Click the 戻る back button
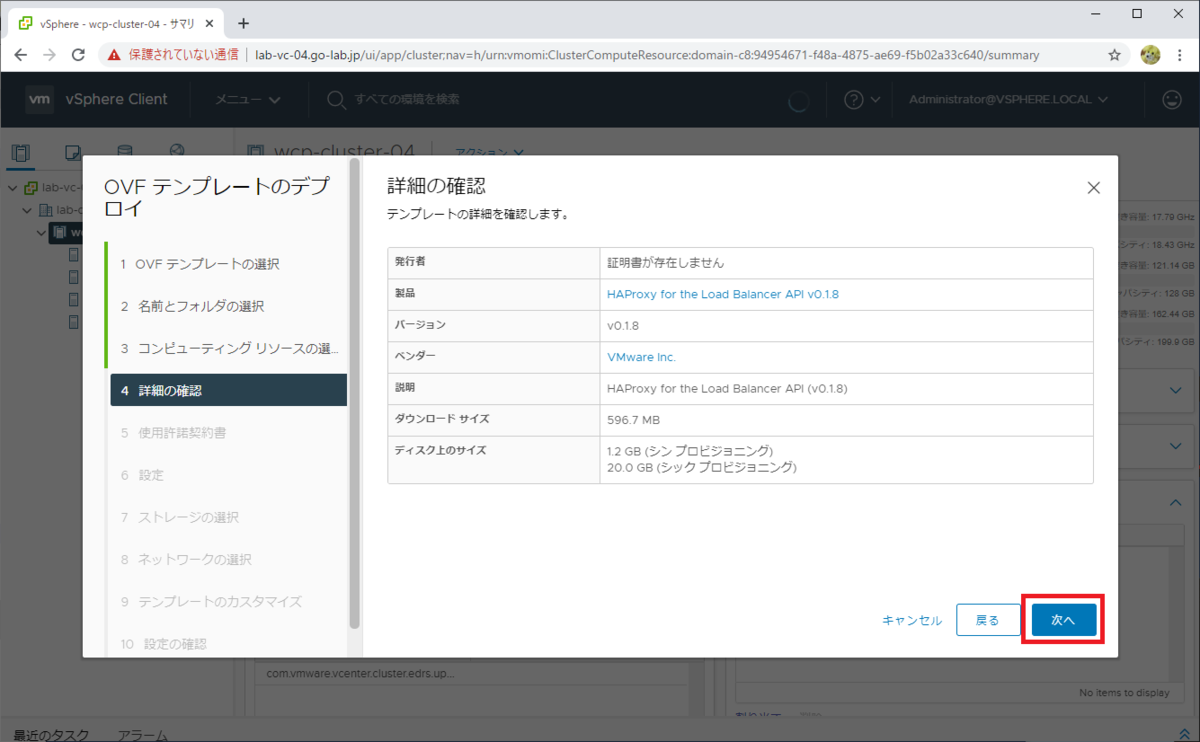The width and height of the screenshot is (1200, 742). (987, 620)
